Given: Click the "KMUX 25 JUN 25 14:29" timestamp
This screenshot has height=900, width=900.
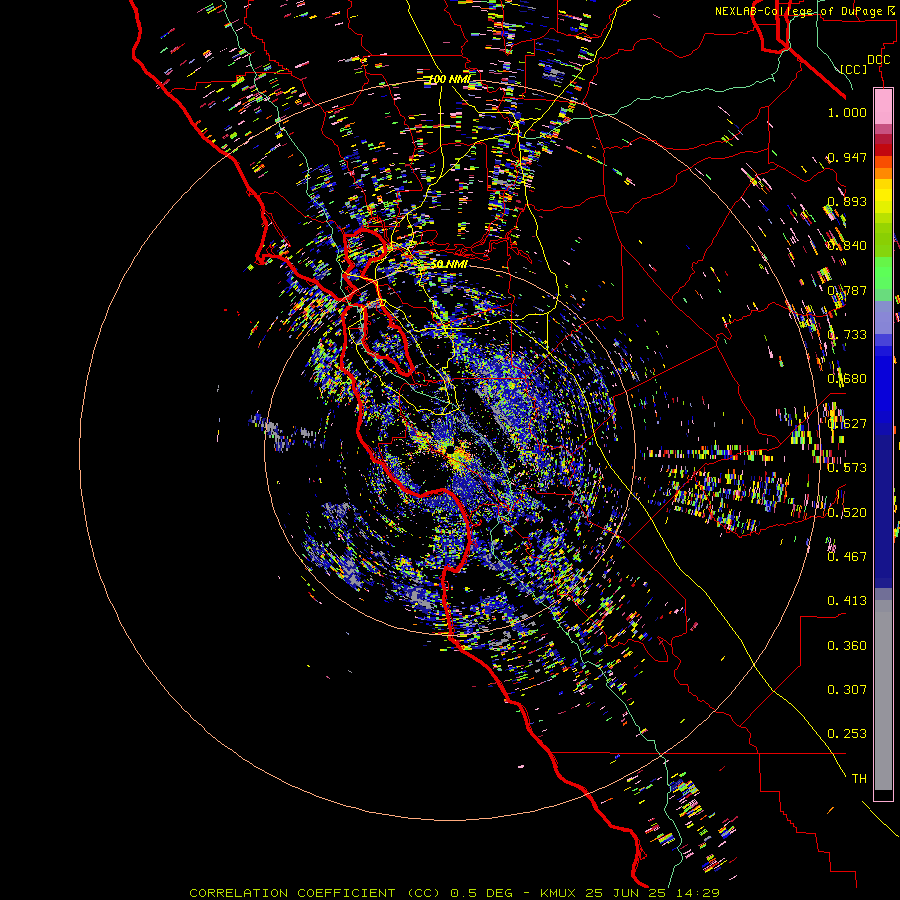Looking at the screenshot, I should coord(630,893).
